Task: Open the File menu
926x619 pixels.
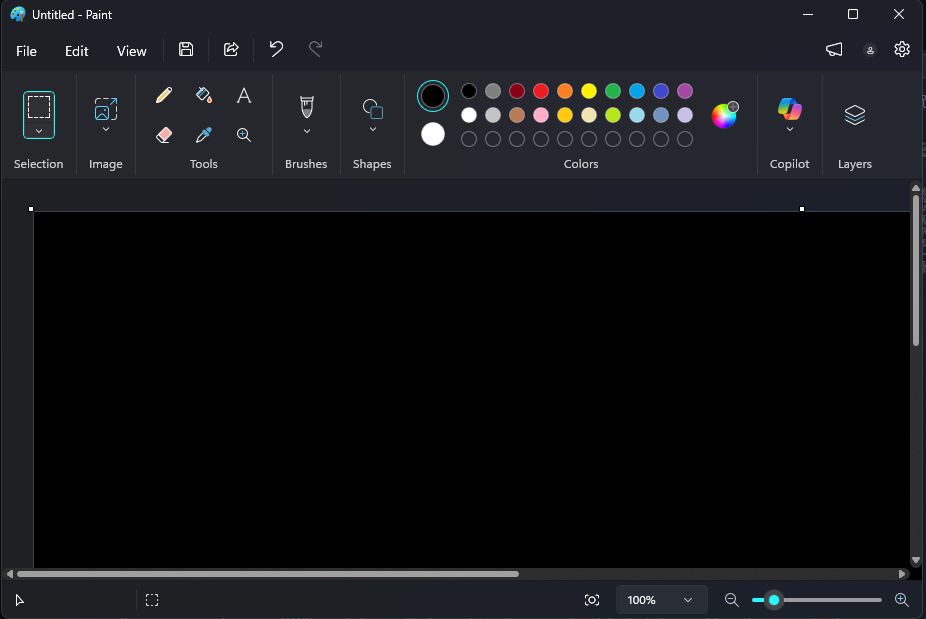Action: pos(26,50)
